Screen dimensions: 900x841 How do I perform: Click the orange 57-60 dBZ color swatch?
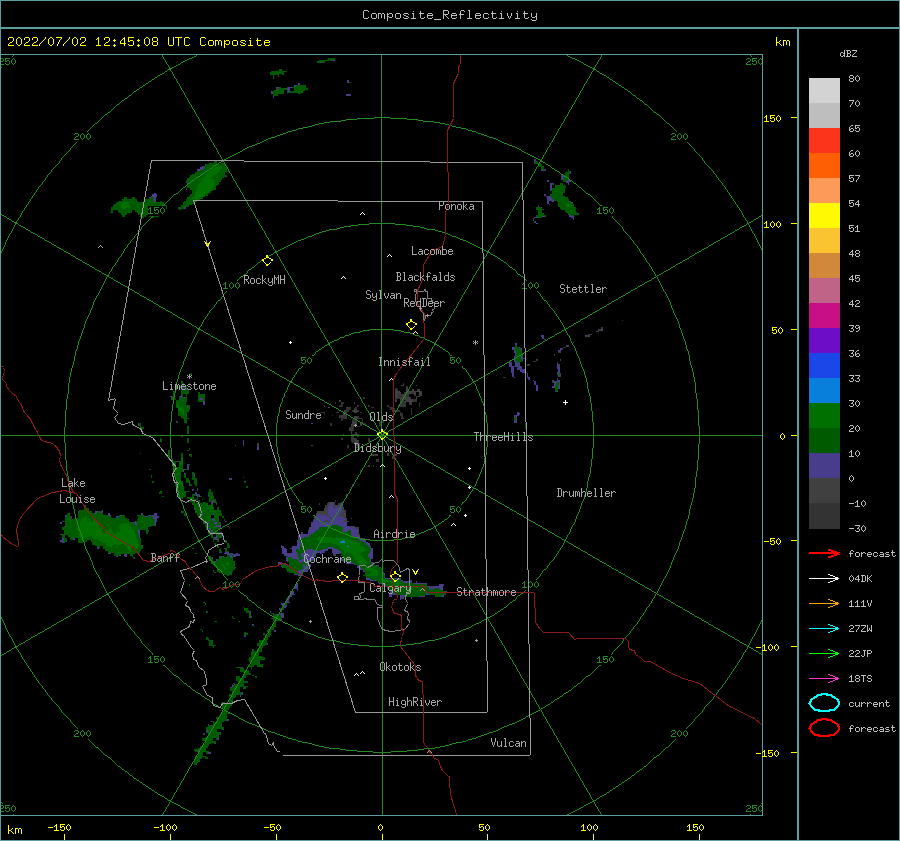[x=824, y=166]
